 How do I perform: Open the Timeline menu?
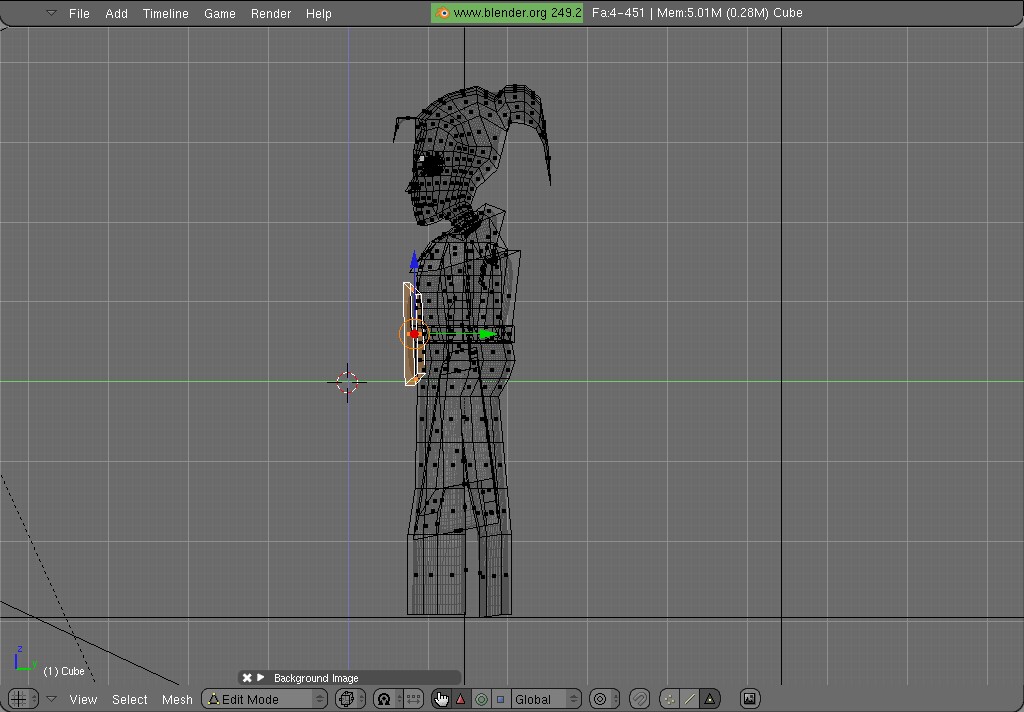tap(165, 13)
